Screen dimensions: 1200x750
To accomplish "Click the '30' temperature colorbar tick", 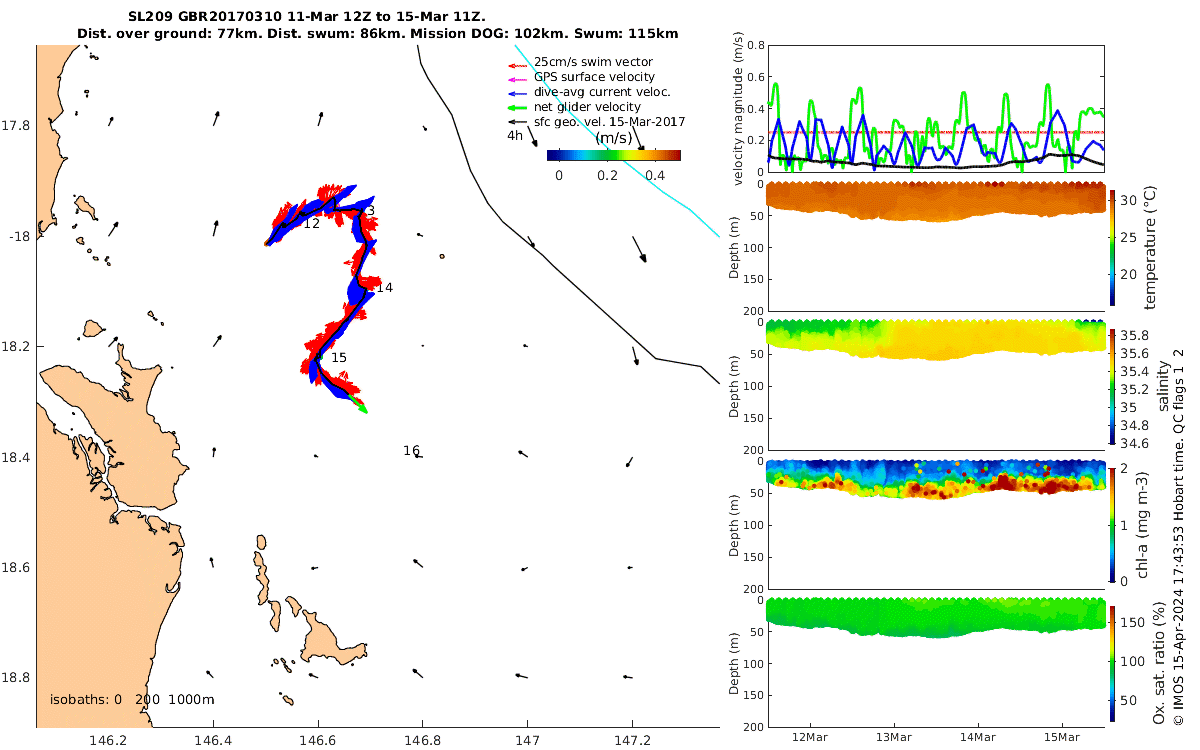I will click(1131, 201).
